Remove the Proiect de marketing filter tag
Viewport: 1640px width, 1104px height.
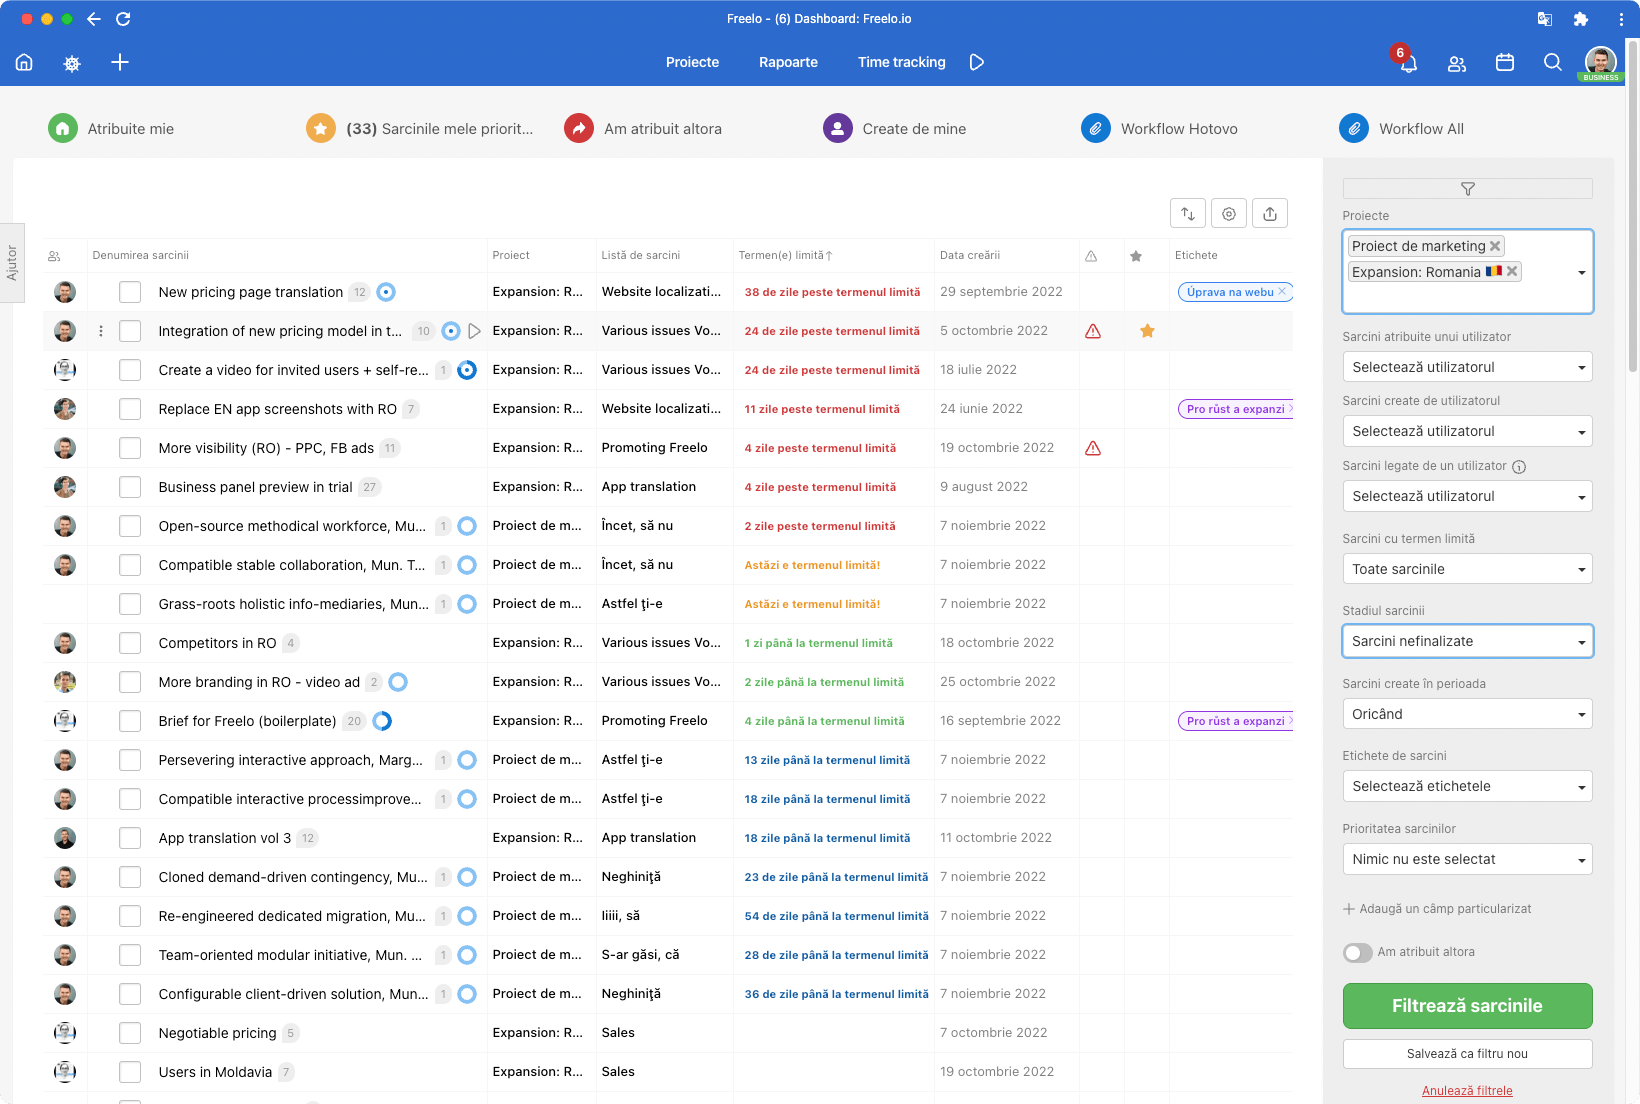tap(1495, 246)
